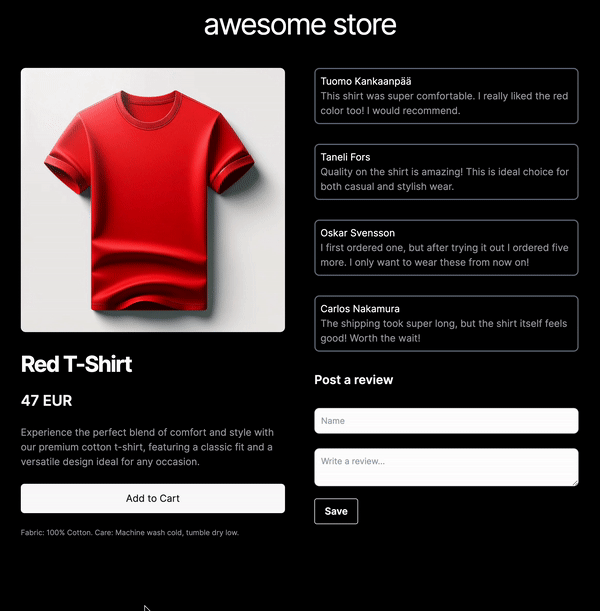
Task: Click the Write a review text area
Action: pos(446,467)
